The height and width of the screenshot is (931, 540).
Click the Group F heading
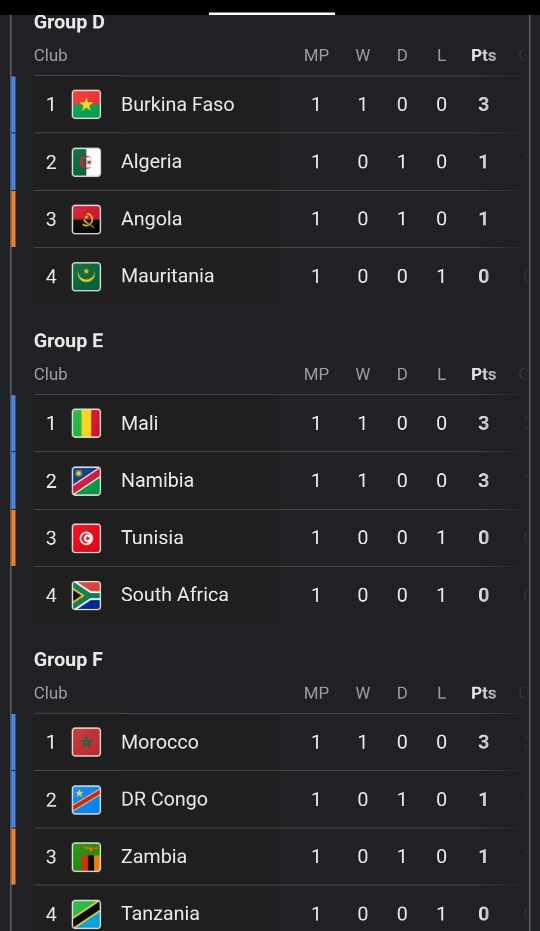[x=68, y=660]
